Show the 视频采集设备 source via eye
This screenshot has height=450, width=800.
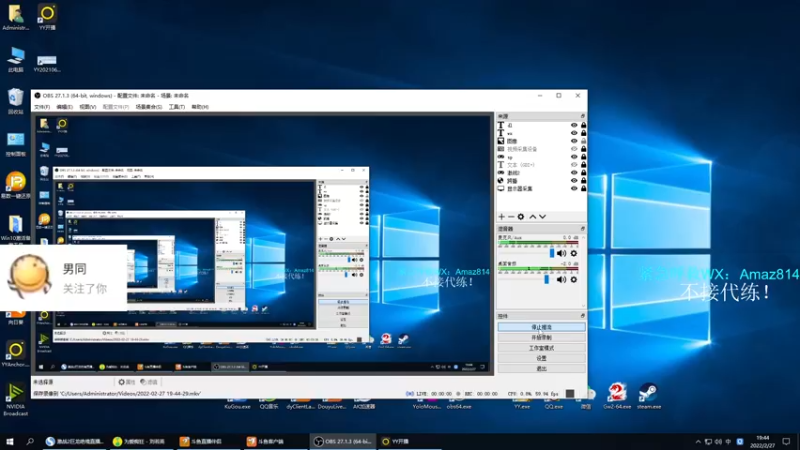click(574, 149)
